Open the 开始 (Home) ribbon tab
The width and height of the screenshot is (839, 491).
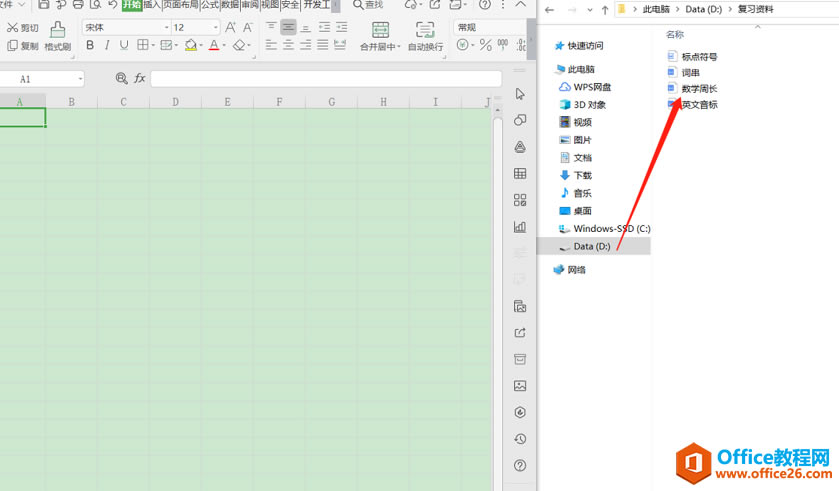[132, 5]
